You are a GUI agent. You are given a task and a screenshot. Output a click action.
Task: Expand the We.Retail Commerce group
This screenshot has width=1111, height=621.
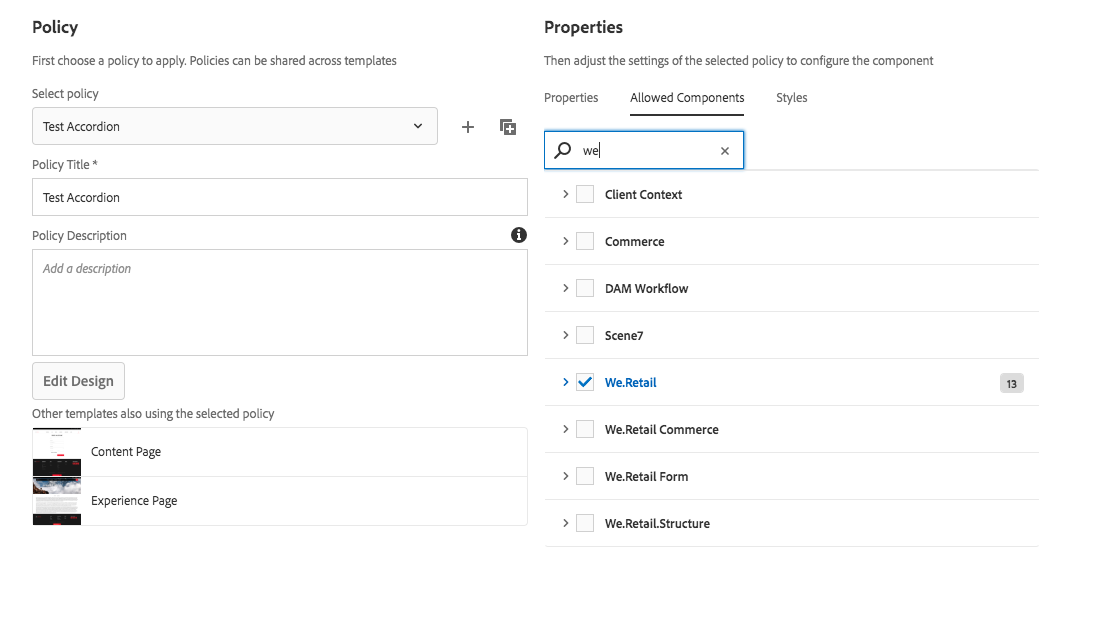tap(565, 428)
